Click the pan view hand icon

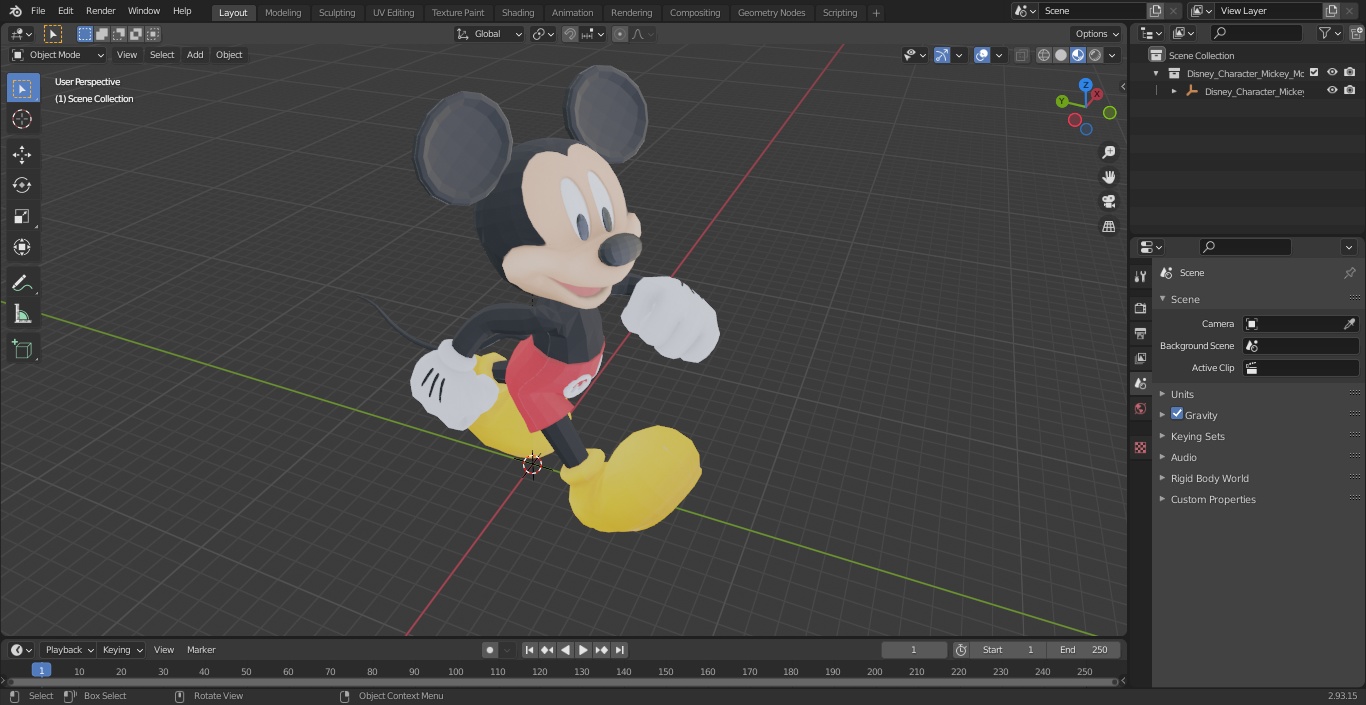click(1108, 177)
